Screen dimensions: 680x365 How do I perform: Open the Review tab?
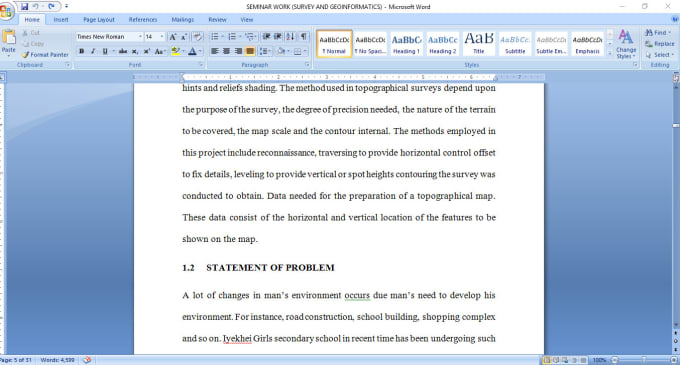[217, 20]
